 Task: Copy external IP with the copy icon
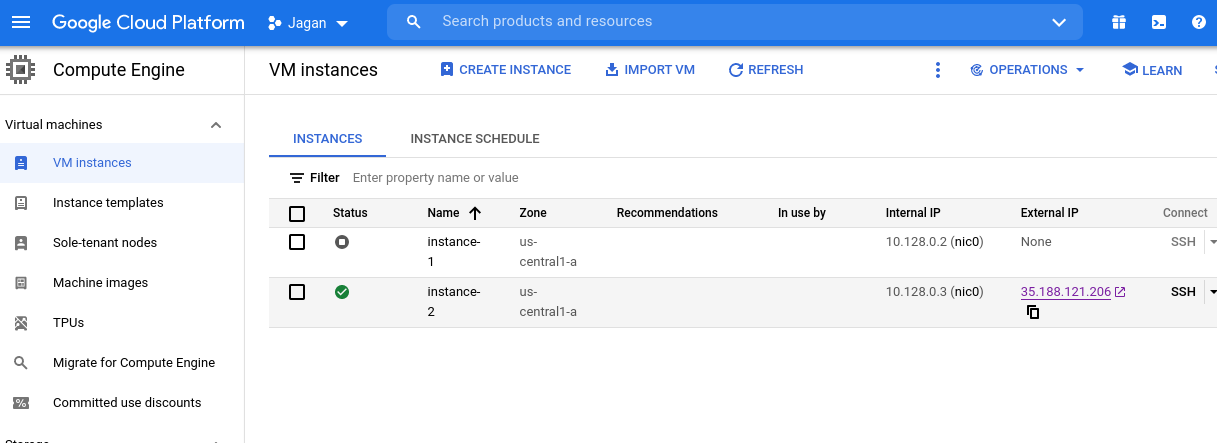[1033, 312]
